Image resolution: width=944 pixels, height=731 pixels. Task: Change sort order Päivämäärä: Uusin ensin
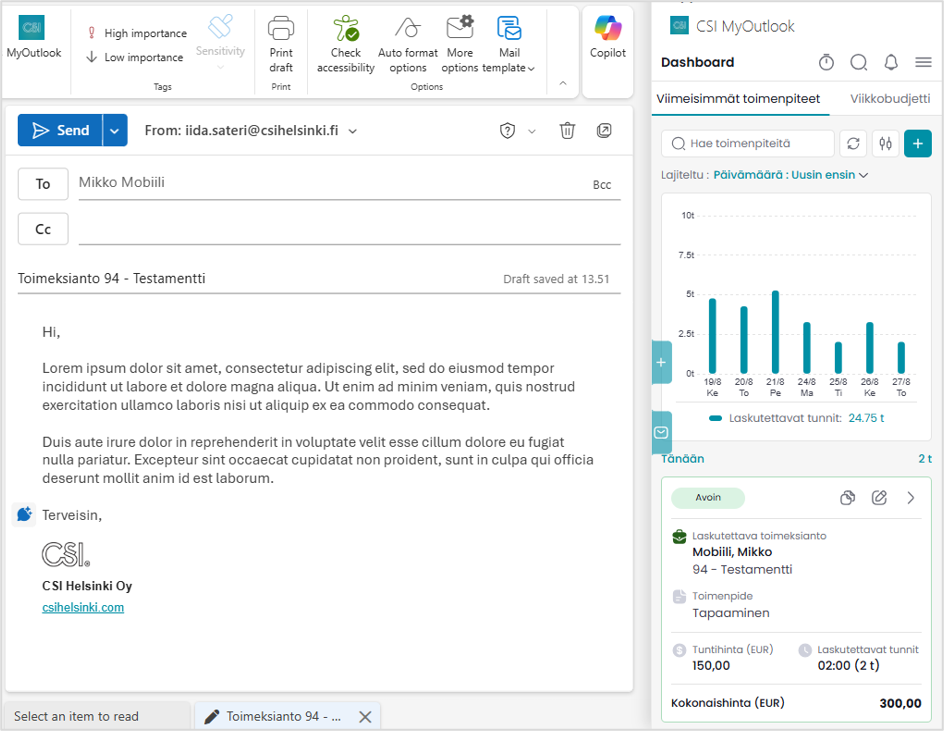point(790,175)
